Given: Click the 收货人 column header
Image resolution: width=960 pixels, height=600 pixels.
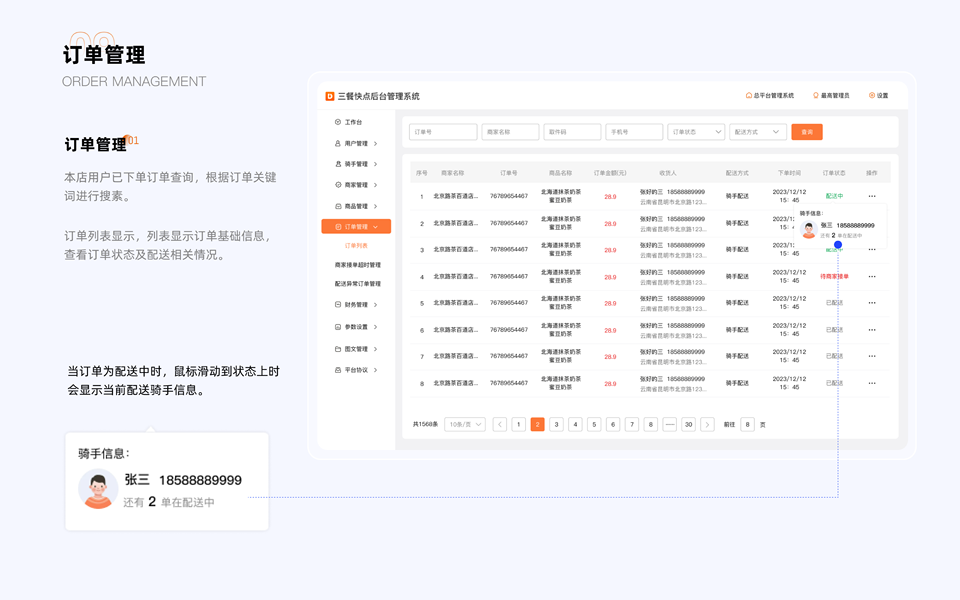Looking at the screenshot, I should pyautogui.click(x=668, y=173).
